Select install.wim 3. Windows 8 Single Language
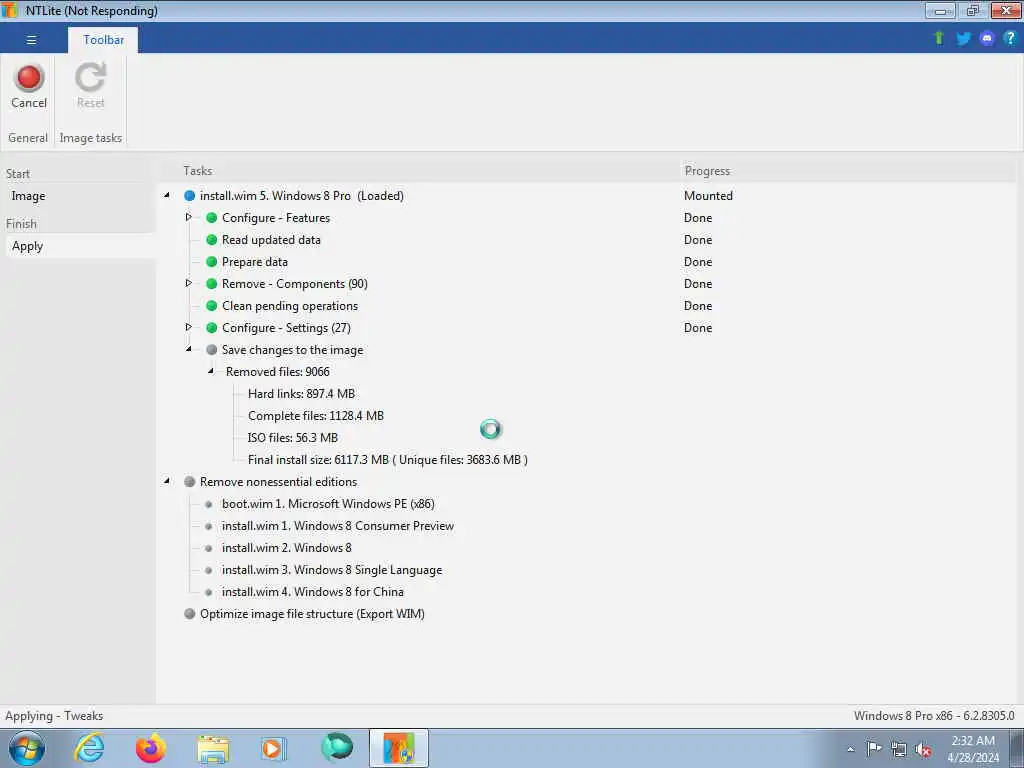 click(x=332, y=570)
